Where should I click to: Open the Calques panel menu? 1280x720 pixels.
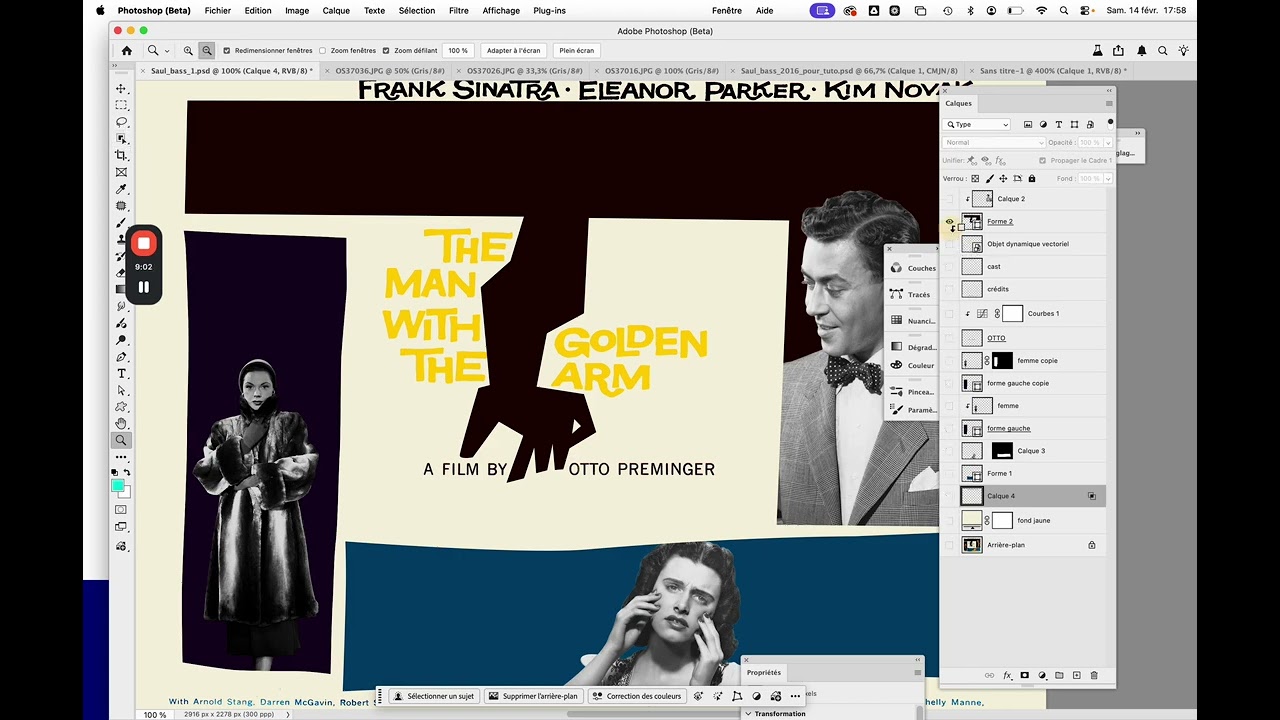tap(1108, 103)
